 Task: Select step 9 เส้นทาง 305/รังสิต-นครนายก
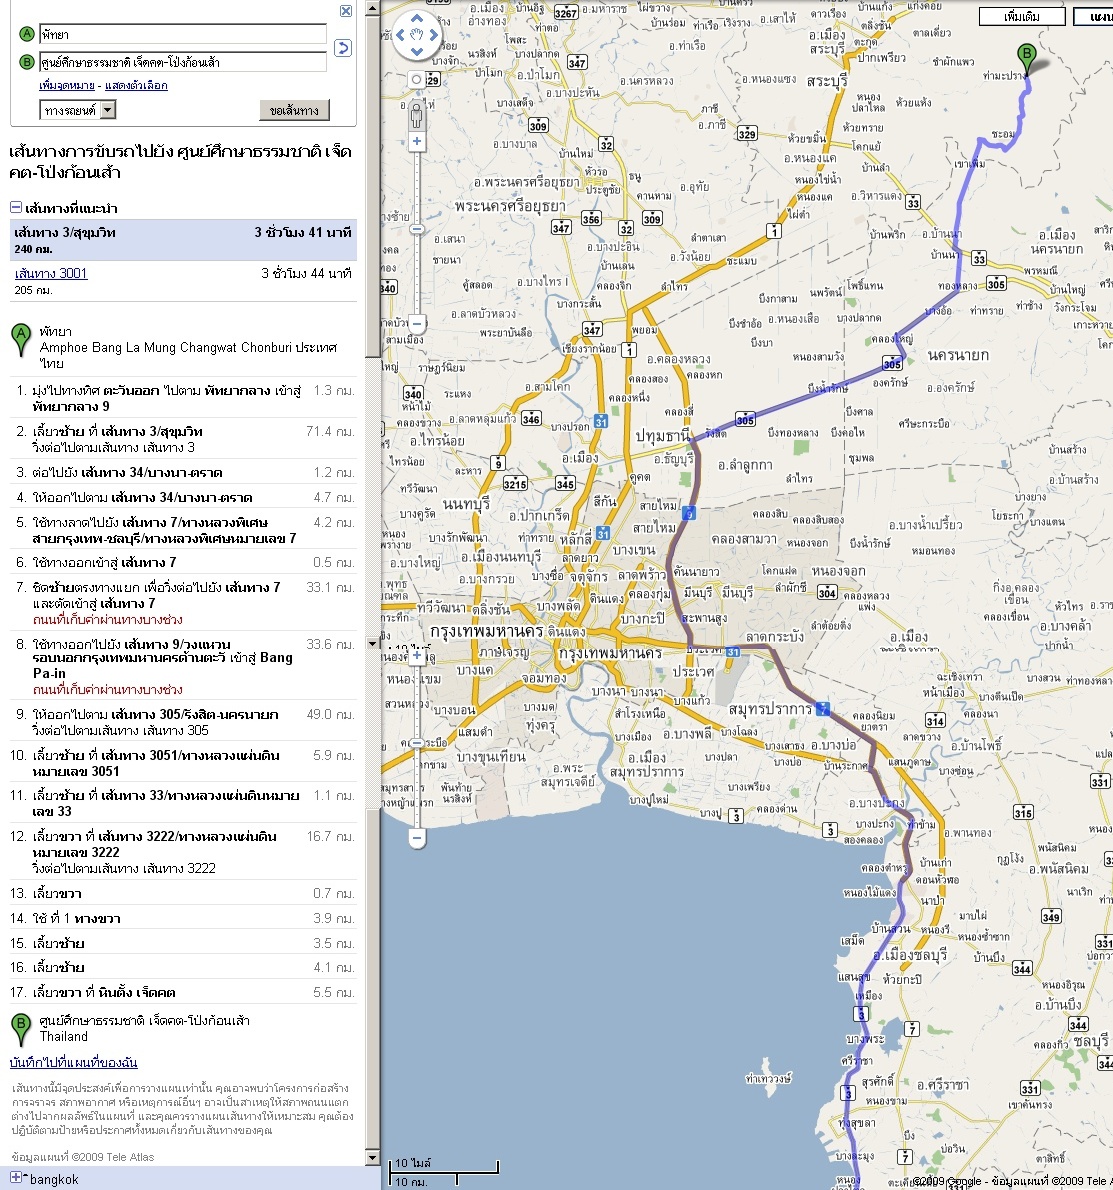pos(183,722)
